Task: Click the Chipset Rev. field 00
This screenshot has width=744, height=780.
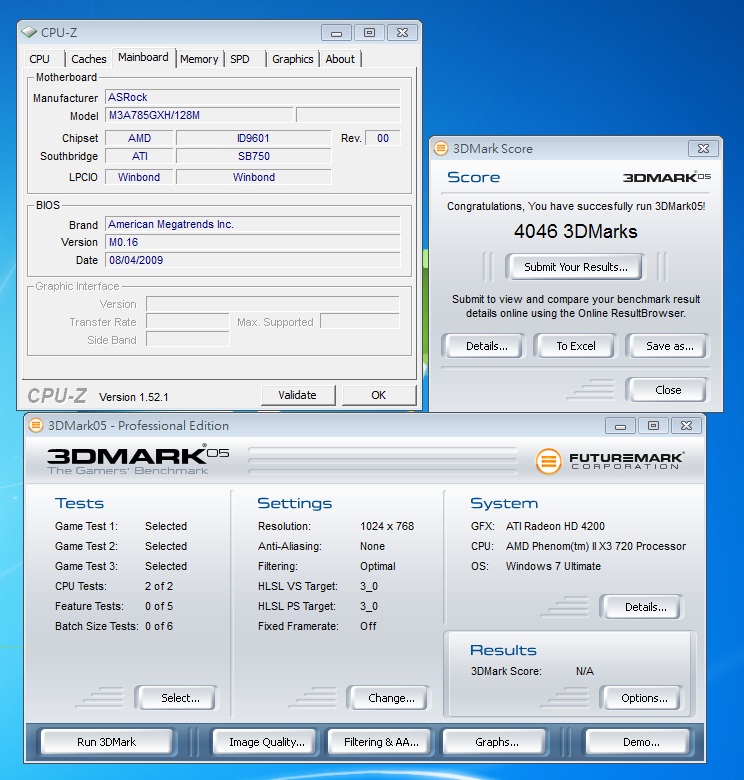Action: click(383, 138)
